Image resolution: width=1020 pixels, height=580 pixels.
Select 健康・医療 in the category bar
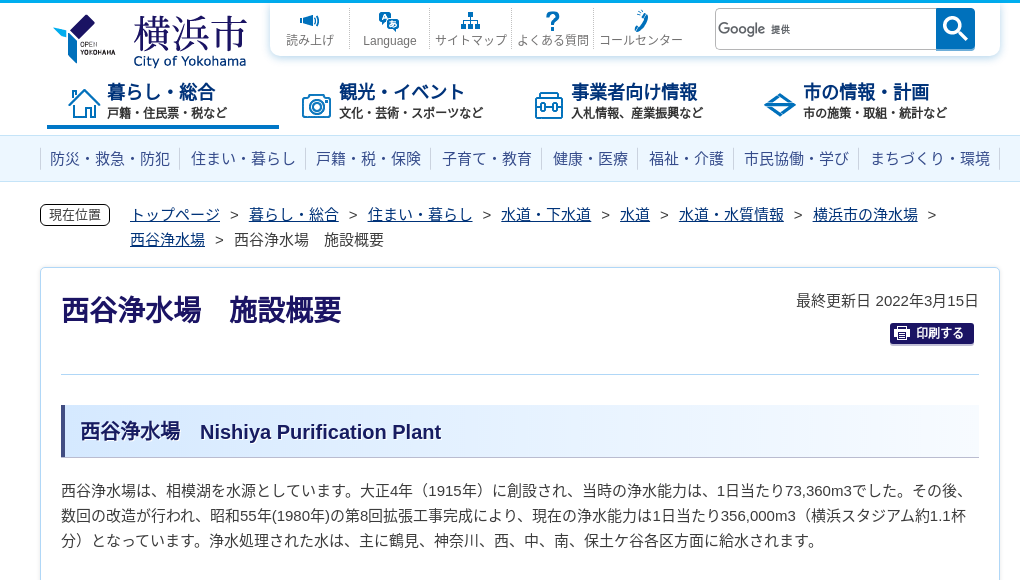590,158
